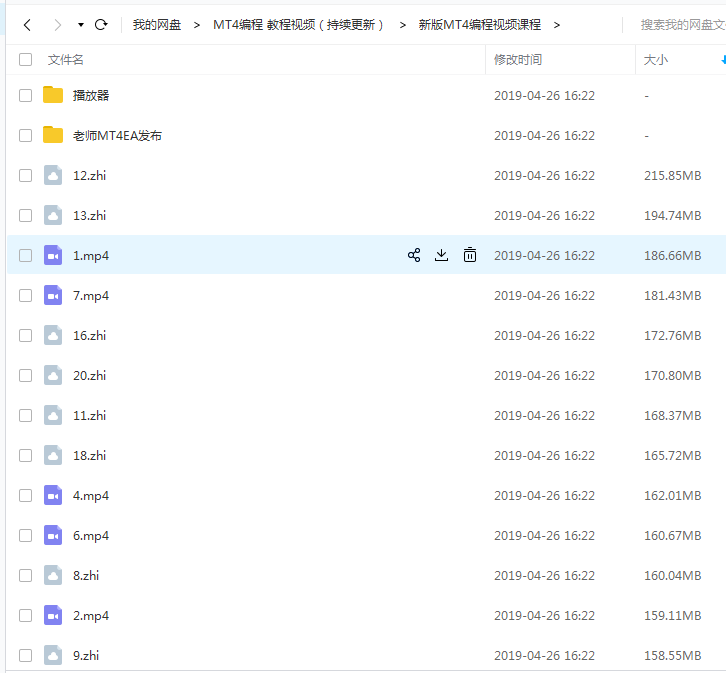
Task: Tick the checkbox for 4.mp4
Action: pyautogui.click(x=25, y=496)
